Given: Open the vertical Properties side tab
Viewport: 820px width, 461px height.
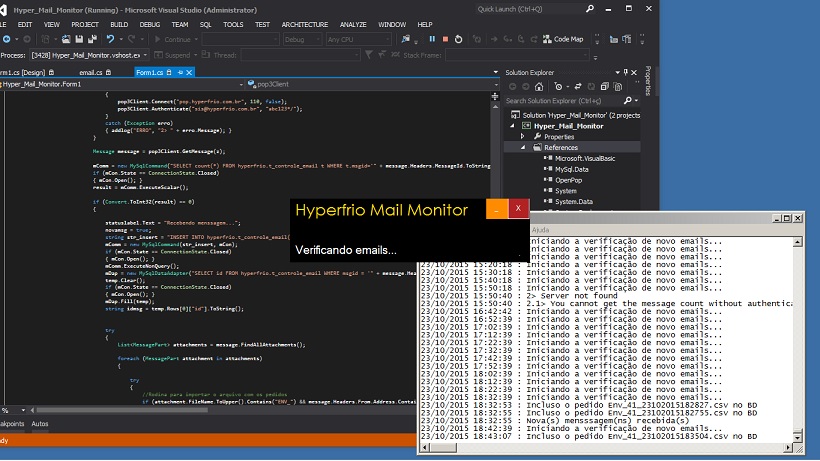Looking at the screenshot, I should point(648,81).
